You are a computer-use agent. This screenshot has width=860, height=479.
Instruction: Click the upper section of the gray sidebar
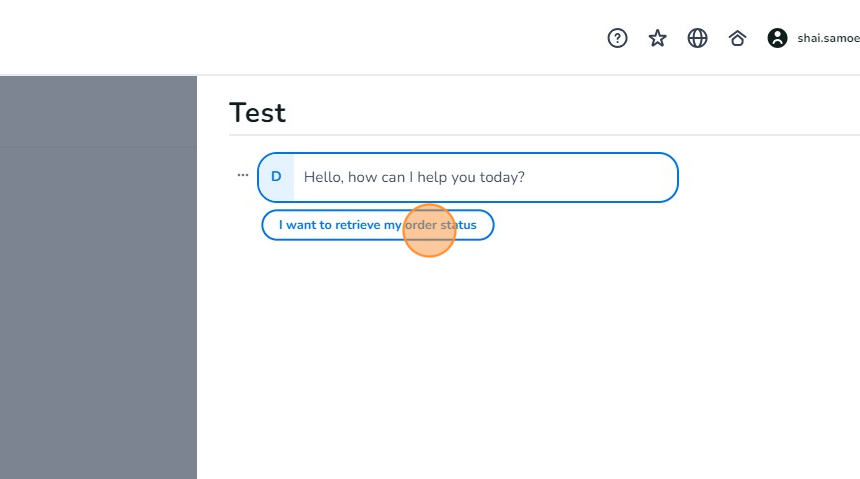(x=98, y=110)
